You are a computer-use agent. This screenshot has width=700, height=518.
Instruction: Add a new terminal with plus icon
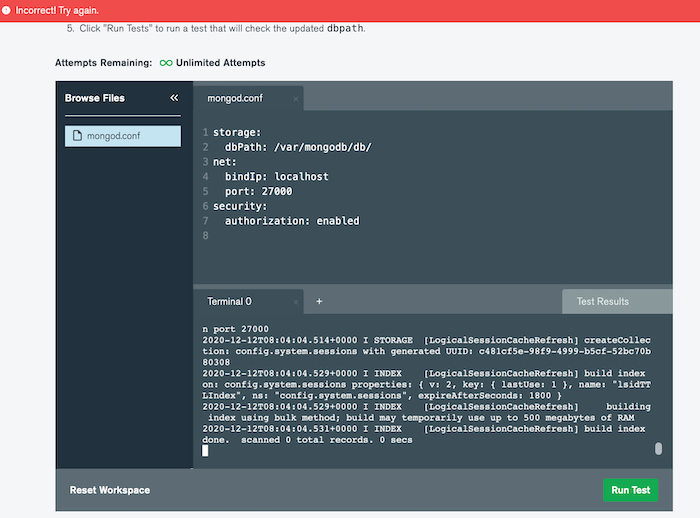click(x=319, y=301)
